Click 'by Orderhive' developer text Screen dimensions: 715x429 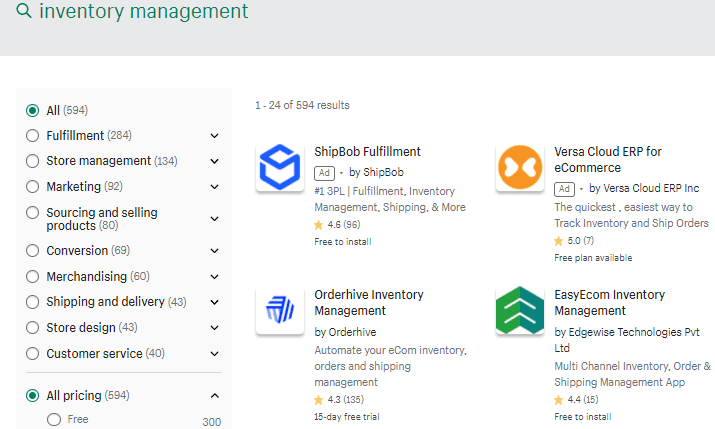point(345,332)
